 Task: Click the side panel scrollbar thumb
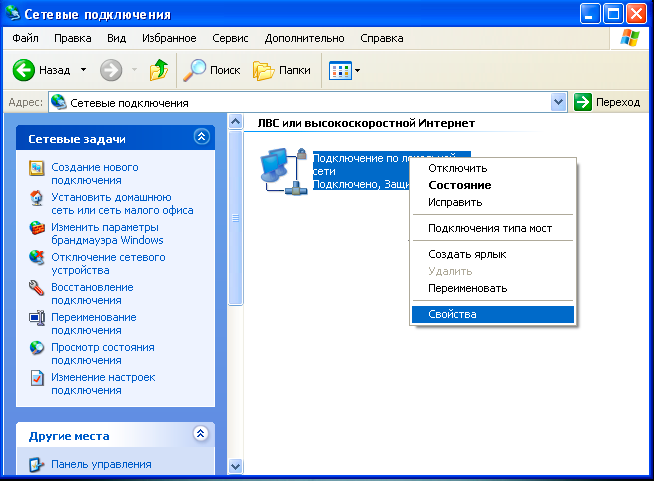pos(236,218)
